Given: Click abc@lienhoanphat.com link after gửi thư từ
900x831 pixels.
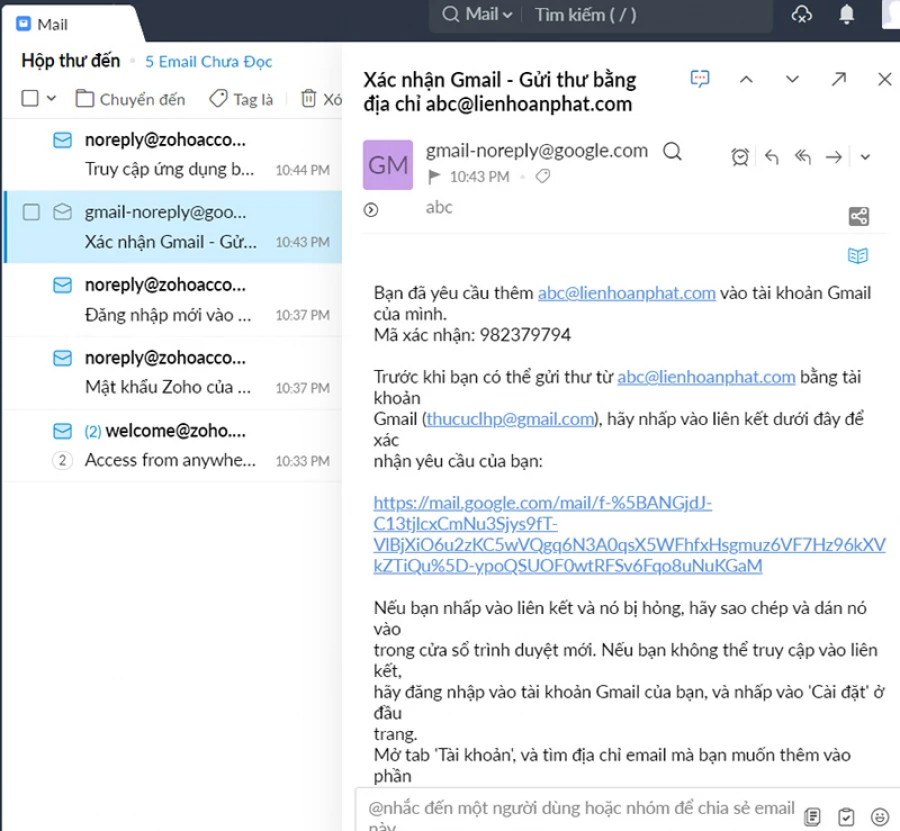Looking at the screenshot, I should [706, 377].
